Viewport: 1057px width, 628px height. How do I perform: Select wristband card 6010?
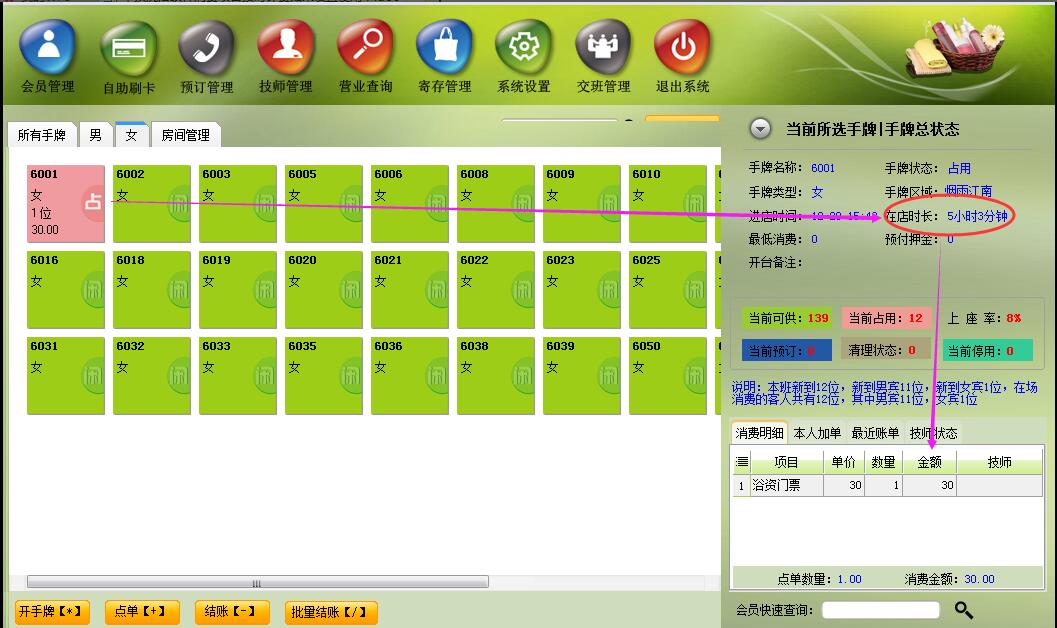click(x=667, y=203)
